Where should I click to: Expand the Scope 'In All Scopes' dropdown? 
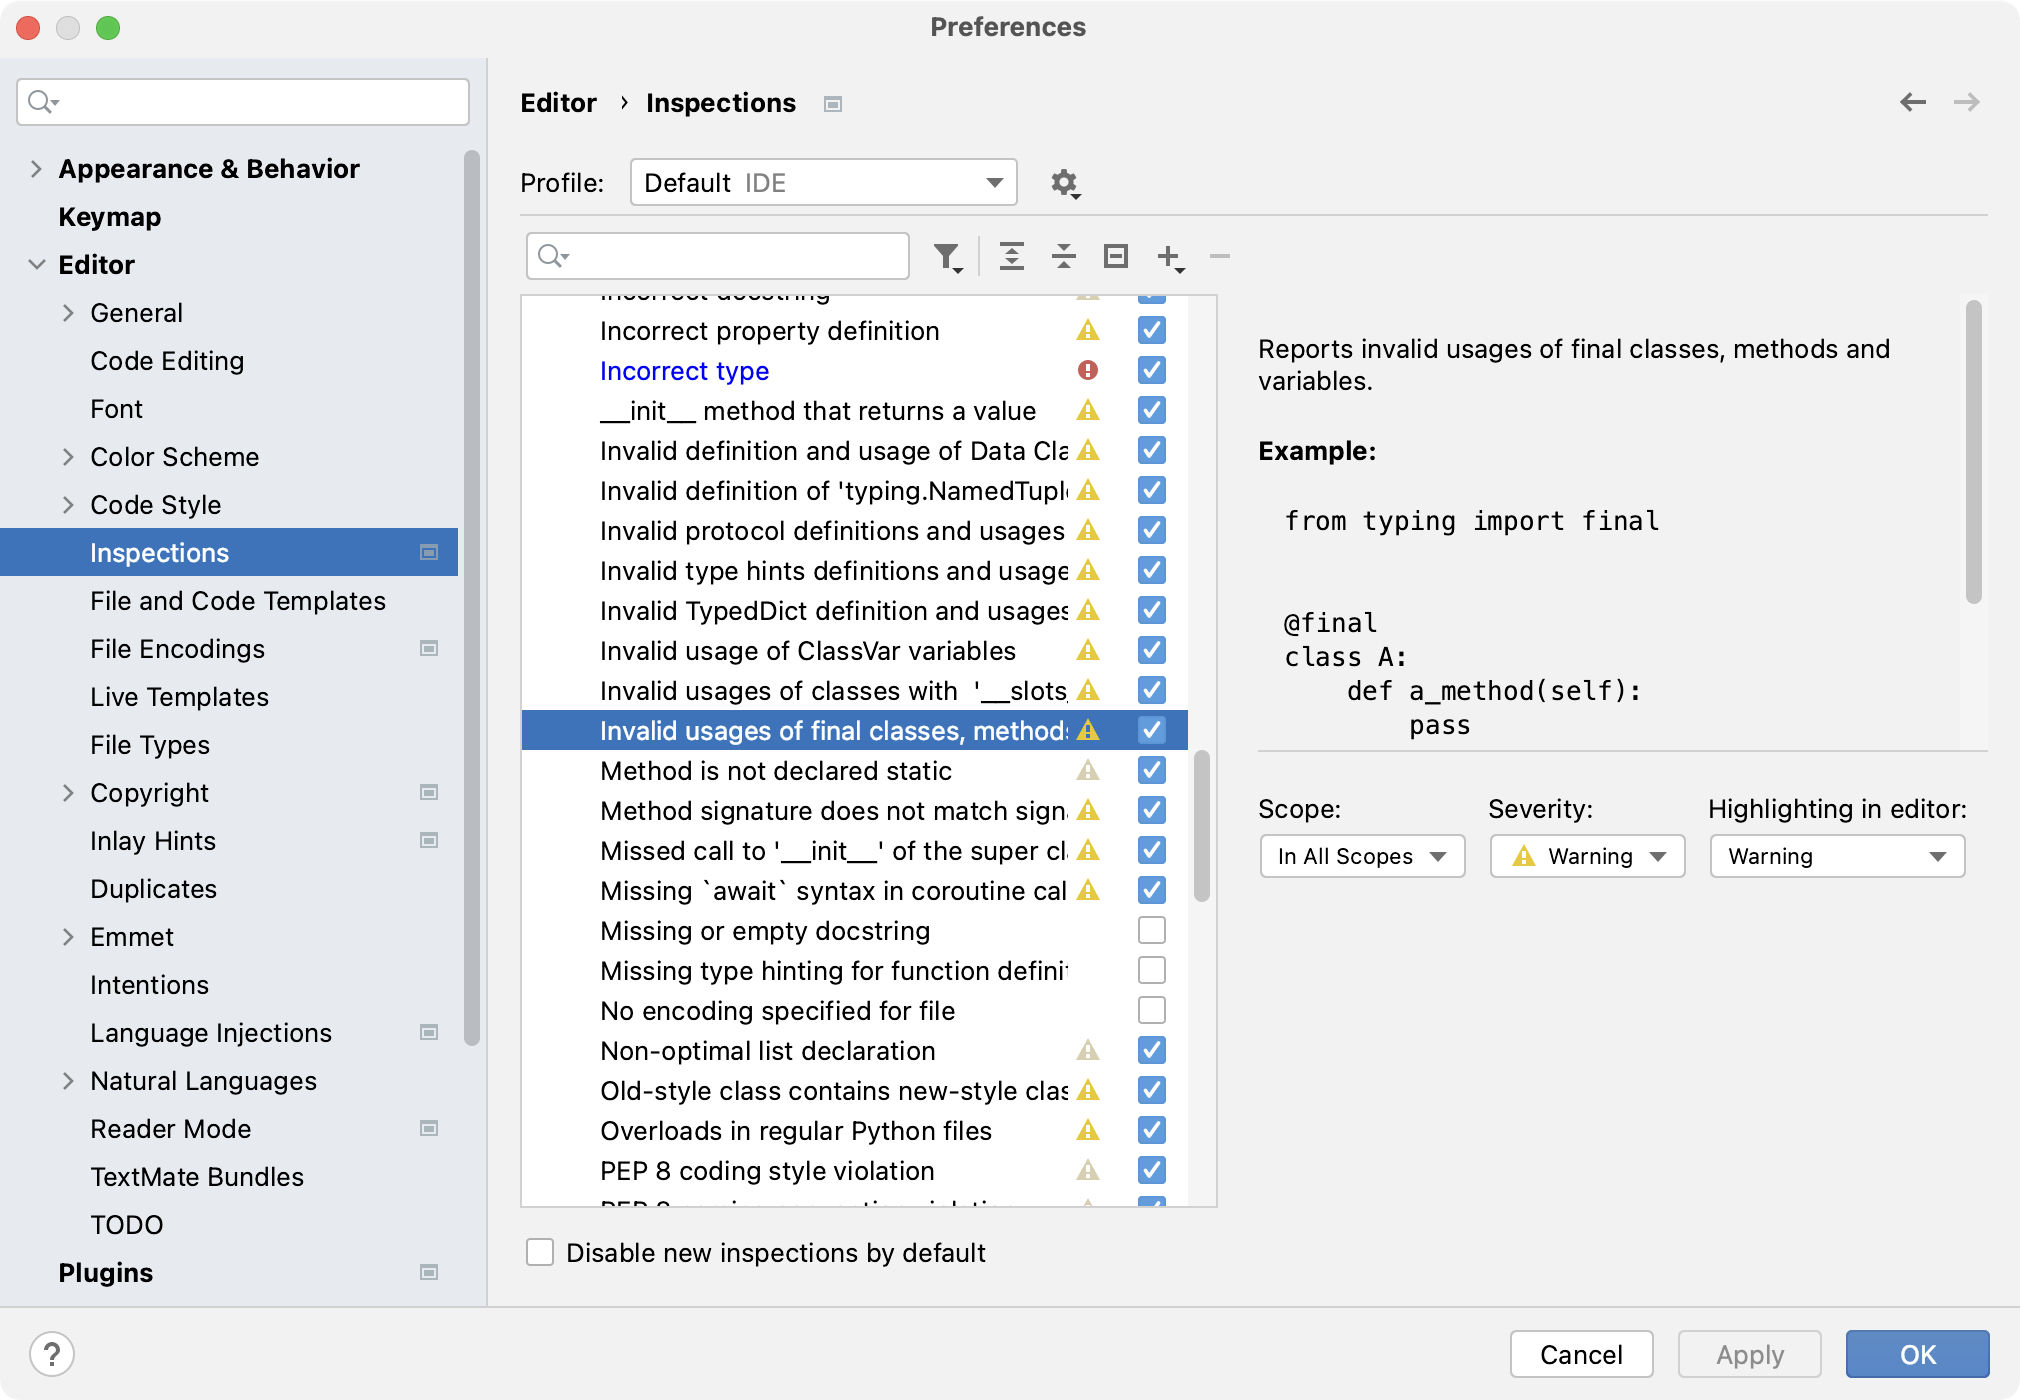pyautogui.click(x=1358, y=855)
